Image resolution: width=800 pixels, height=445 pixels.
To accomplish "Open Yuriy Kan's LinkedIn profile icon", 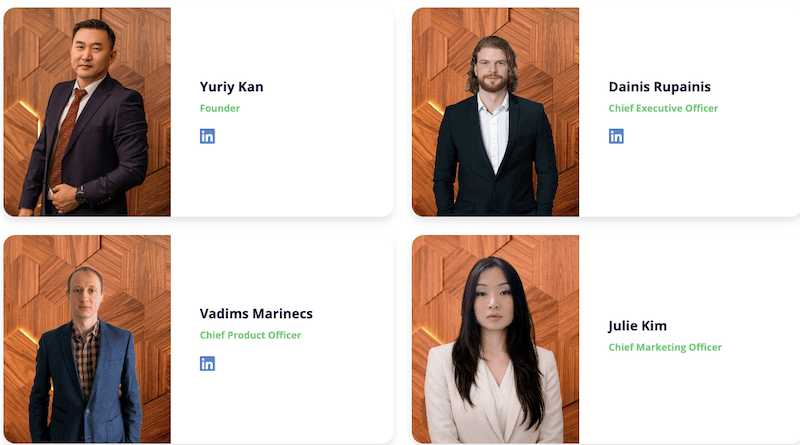I will point(207,136).
